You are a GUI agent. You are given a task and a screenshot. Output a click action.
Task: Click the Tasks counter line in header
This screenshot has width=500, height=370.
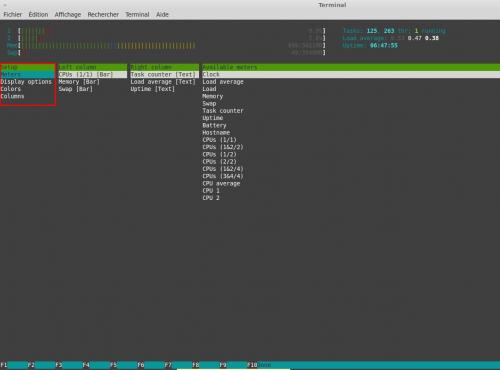[x=394, y=31]
